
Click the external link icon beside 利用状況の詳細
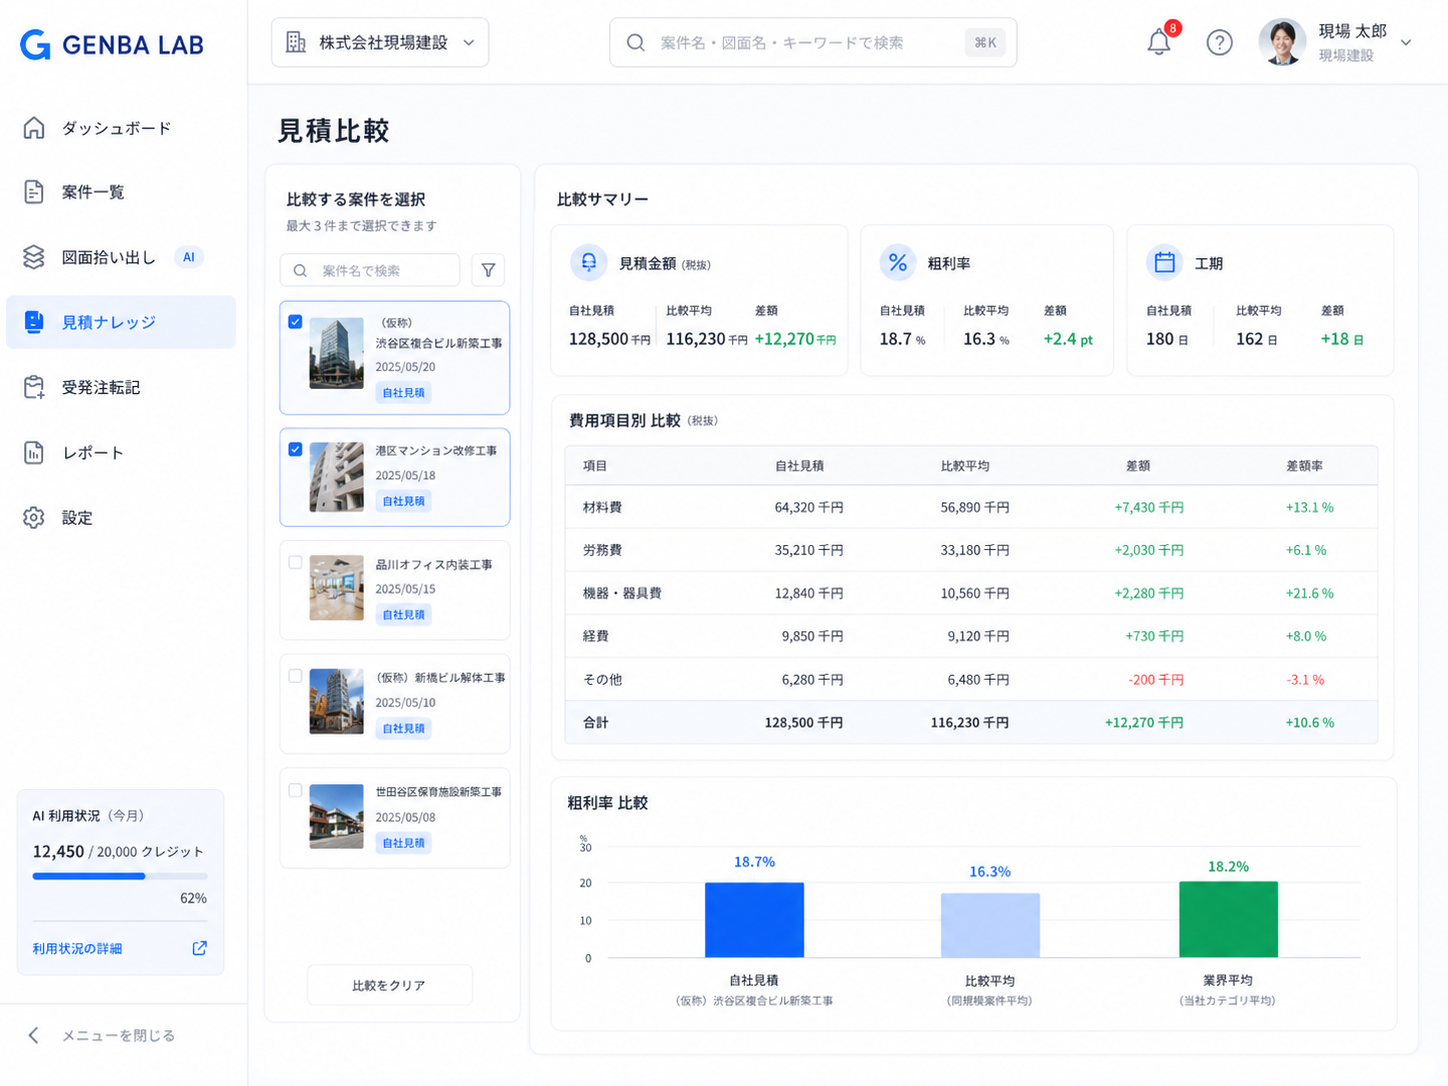click(200, 948)
